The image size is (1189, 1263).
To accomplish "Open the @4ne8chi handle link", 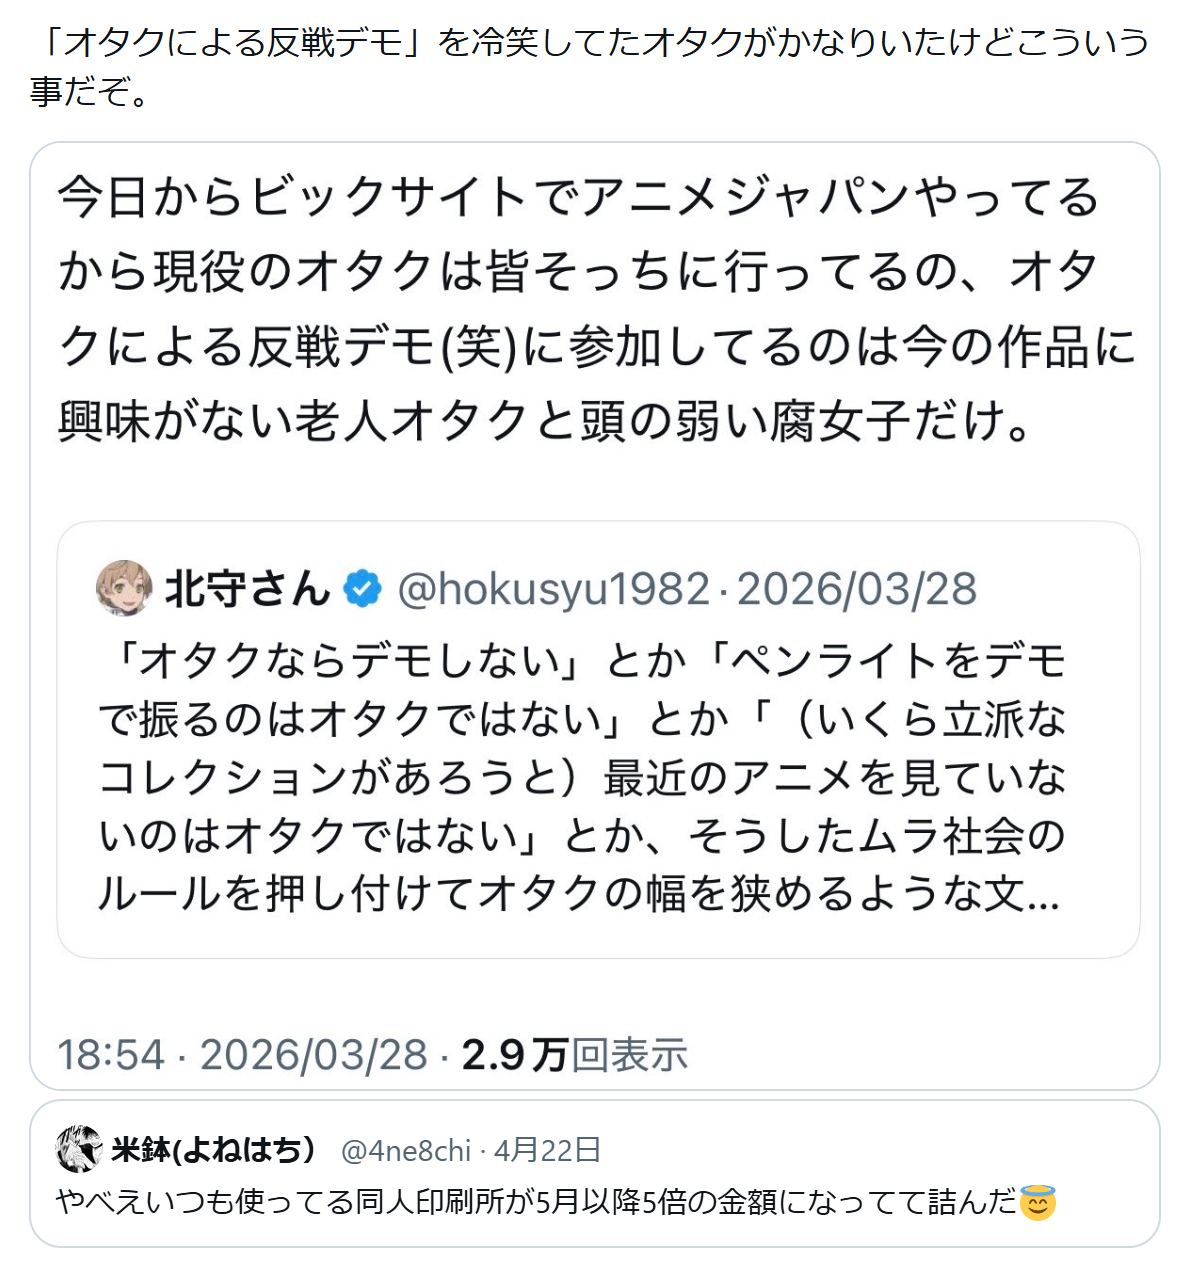I will pos(405,1151).
